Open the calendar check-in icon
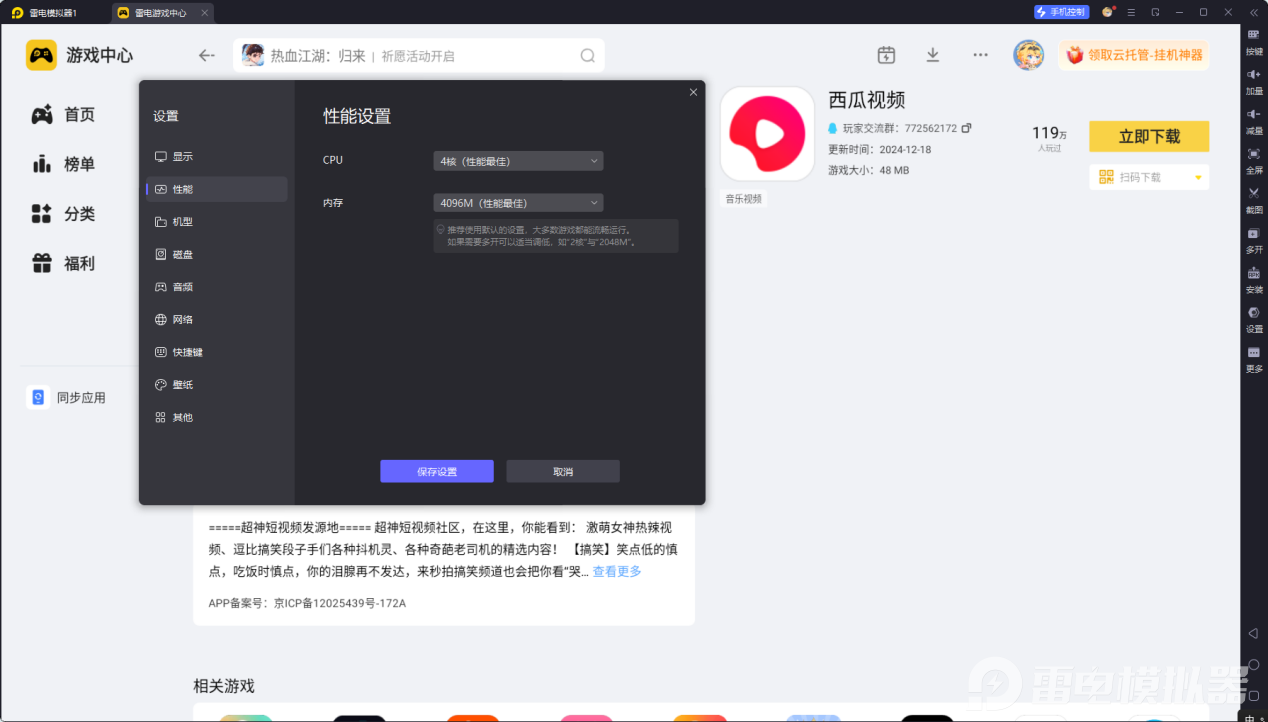This screenshot has width=1268, height=722. (886, 55)
